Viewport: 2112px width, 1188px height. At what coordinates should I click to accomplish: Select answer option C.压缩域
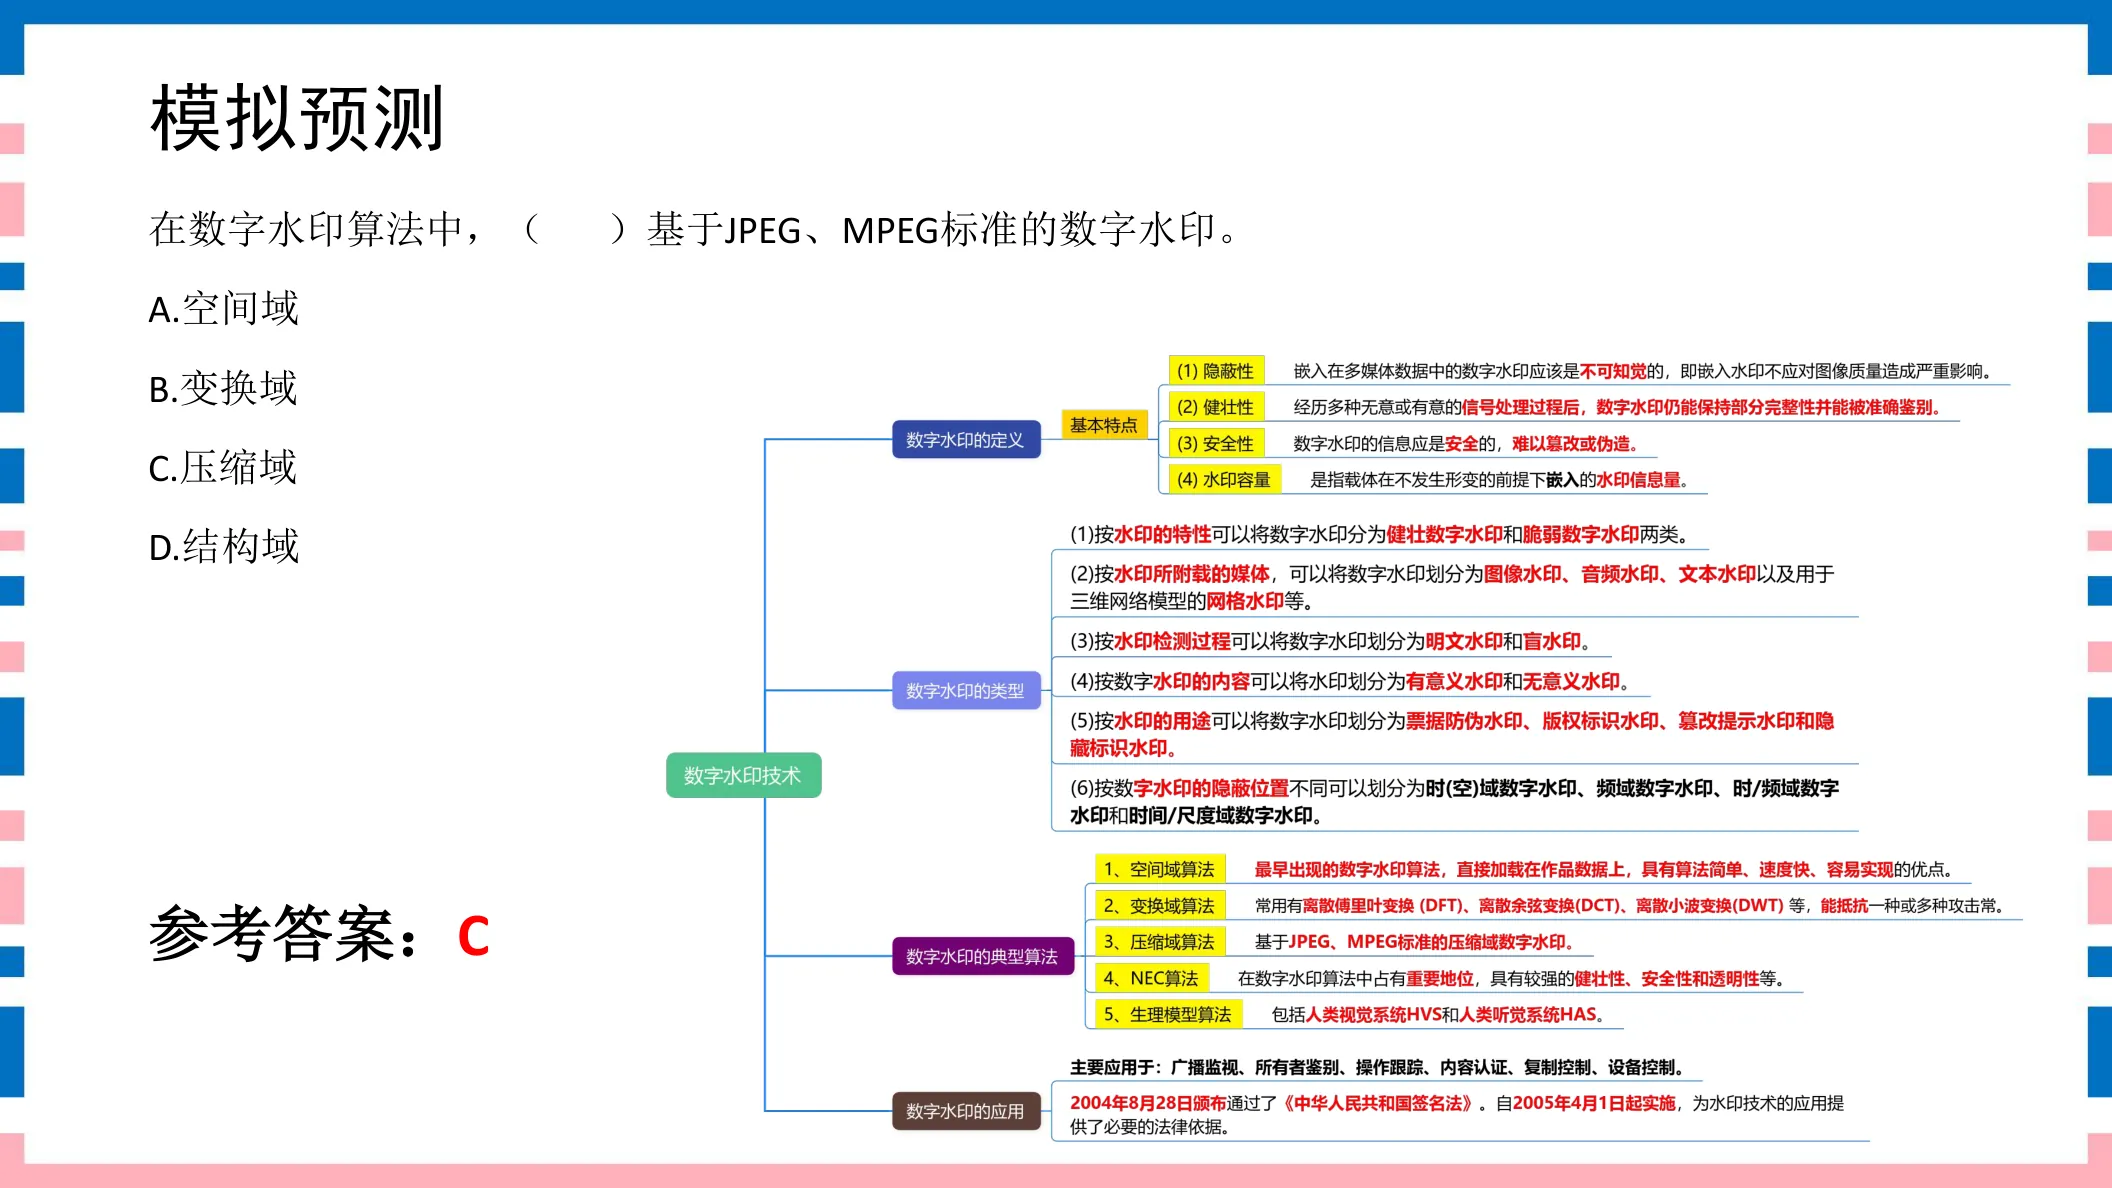click(223, 467)
